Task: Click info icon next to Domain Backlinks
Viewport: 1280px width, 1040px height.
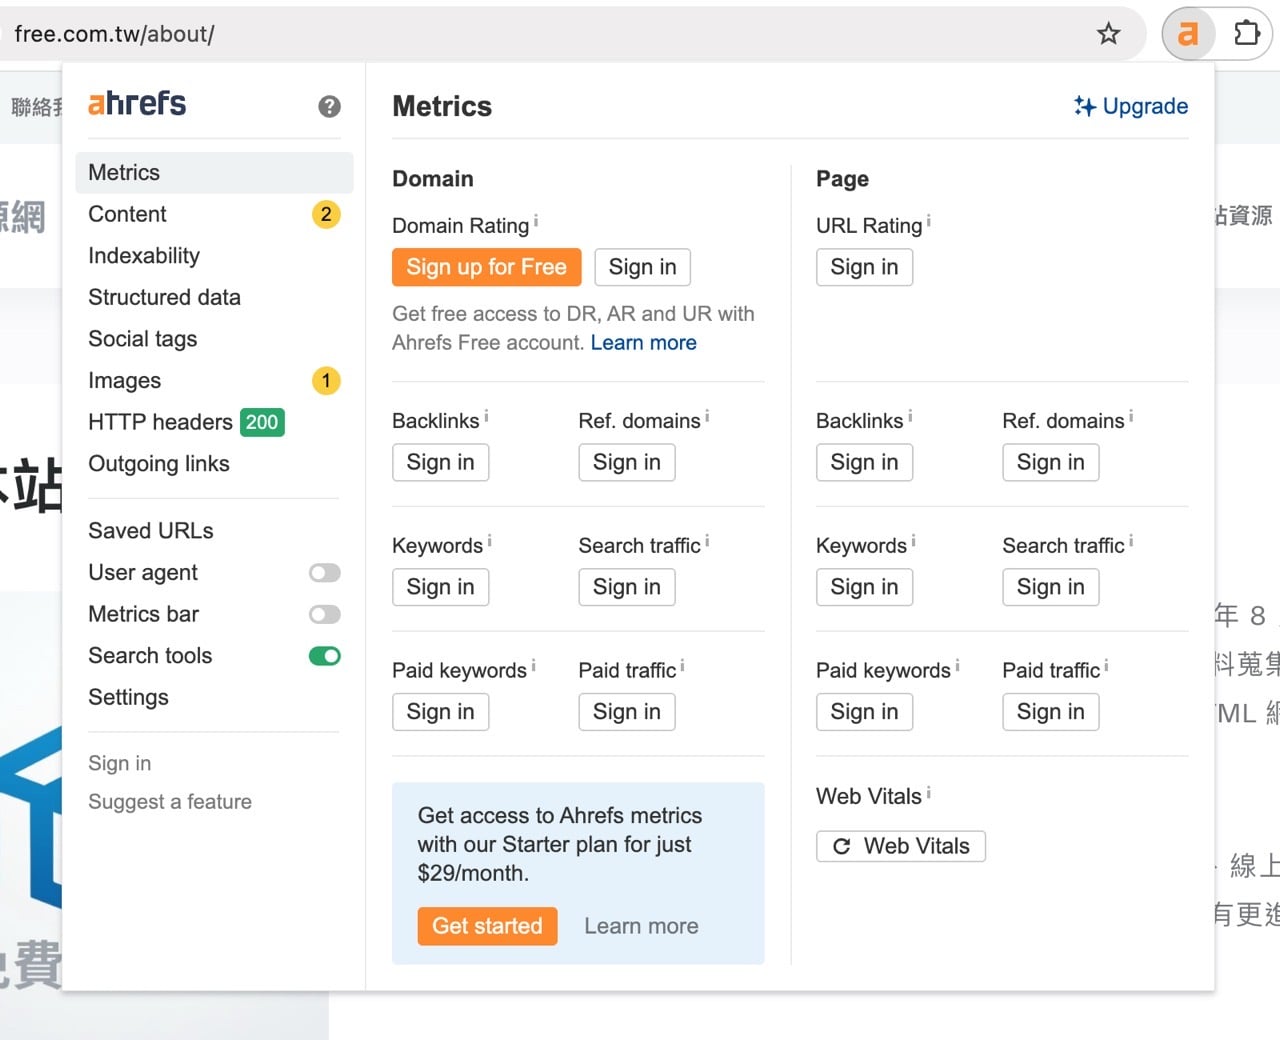Action: (486, 416)
